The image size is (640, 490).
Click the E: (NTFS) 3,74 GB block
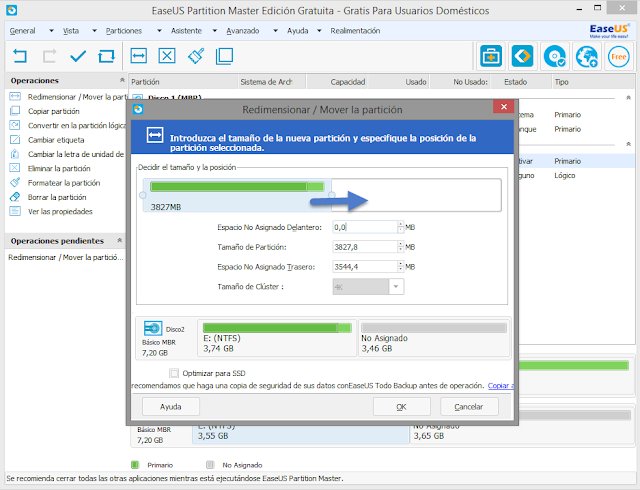[277, 339]
